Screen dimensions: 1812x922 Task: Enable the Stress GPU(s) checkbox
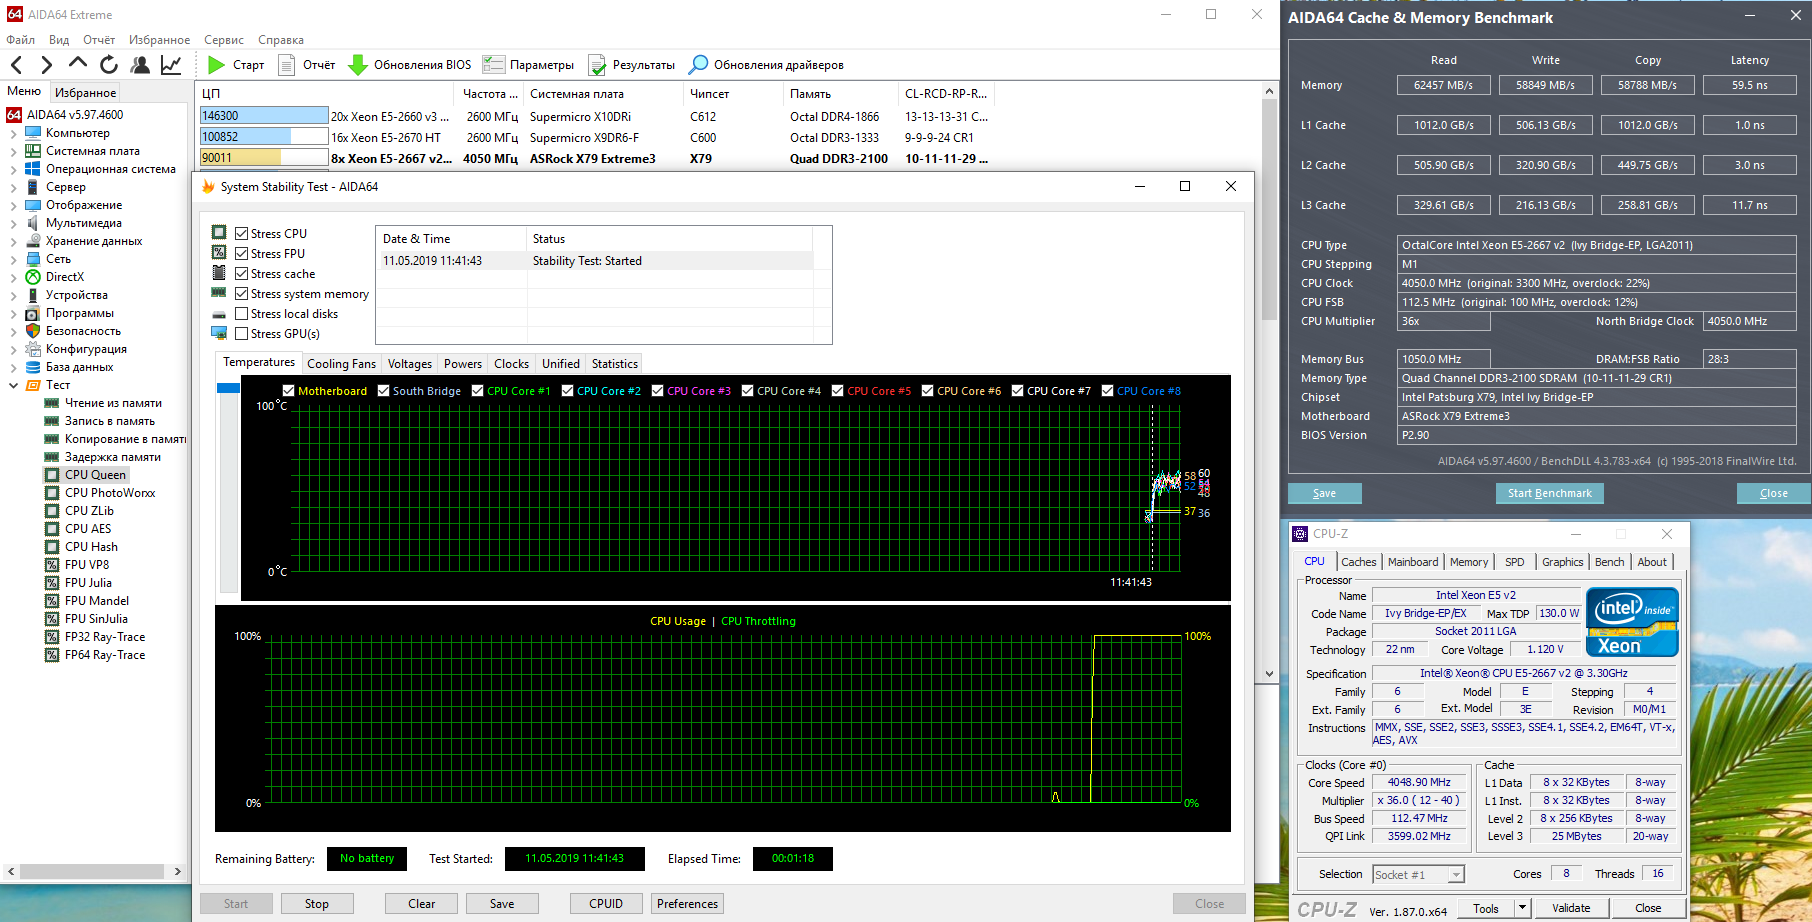pos(241,334)
